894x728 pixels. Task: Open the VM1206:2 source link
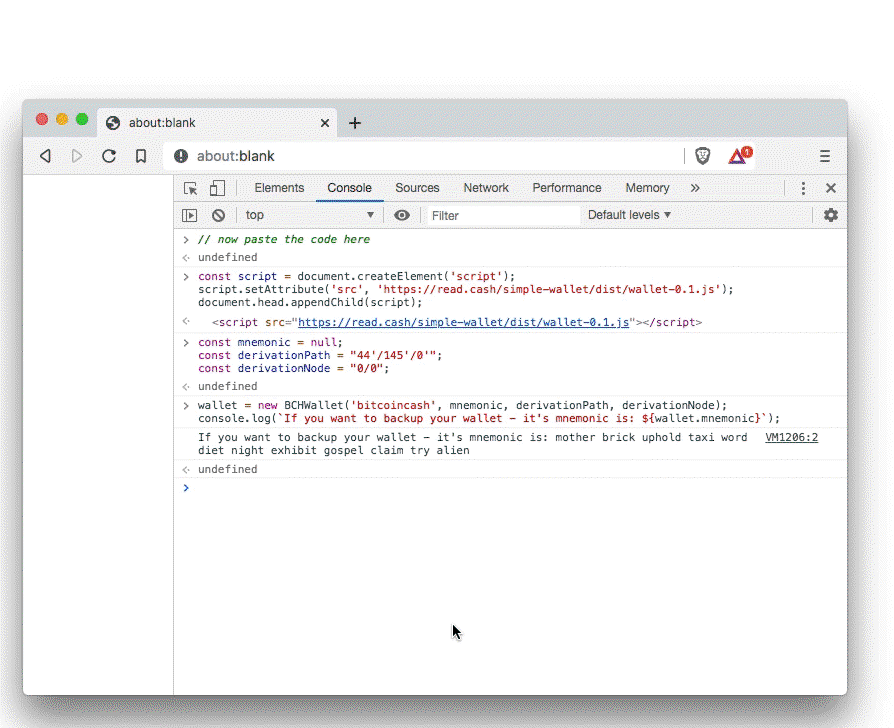(791, 437)
